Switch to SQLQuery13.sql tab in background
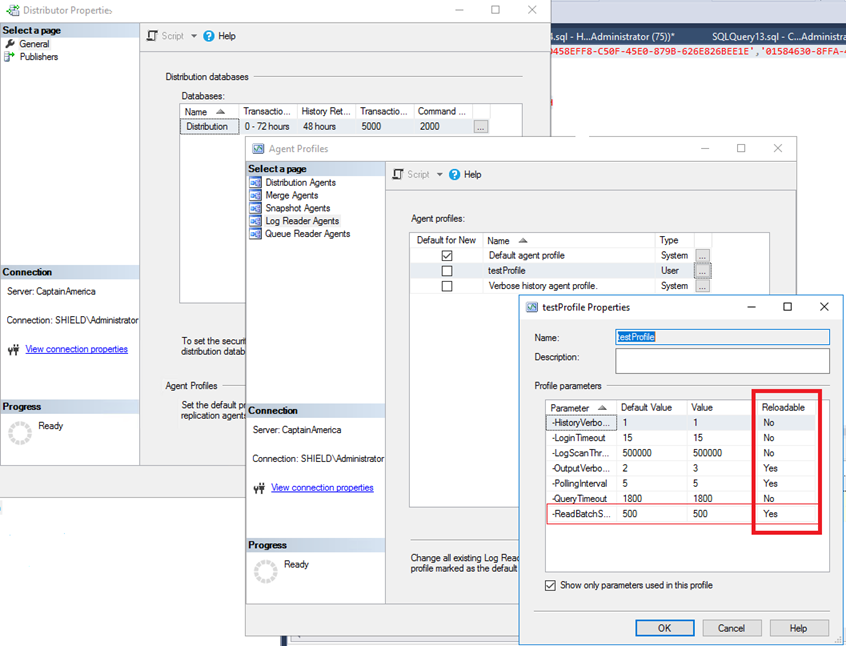 point(778,37)
